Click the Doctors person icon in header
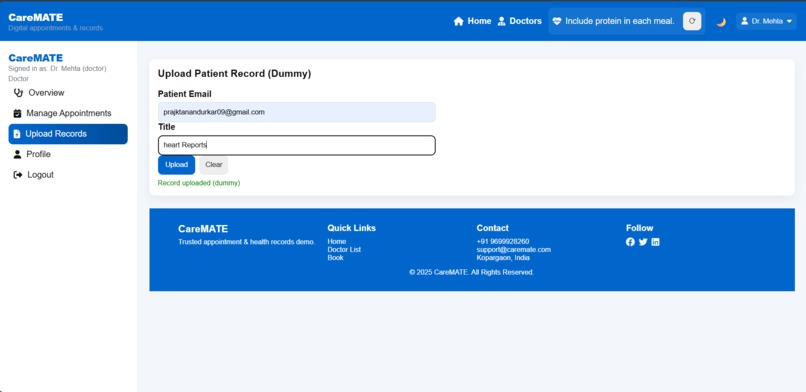This screenshot has height=392, width=806. [x=502, y=21]
